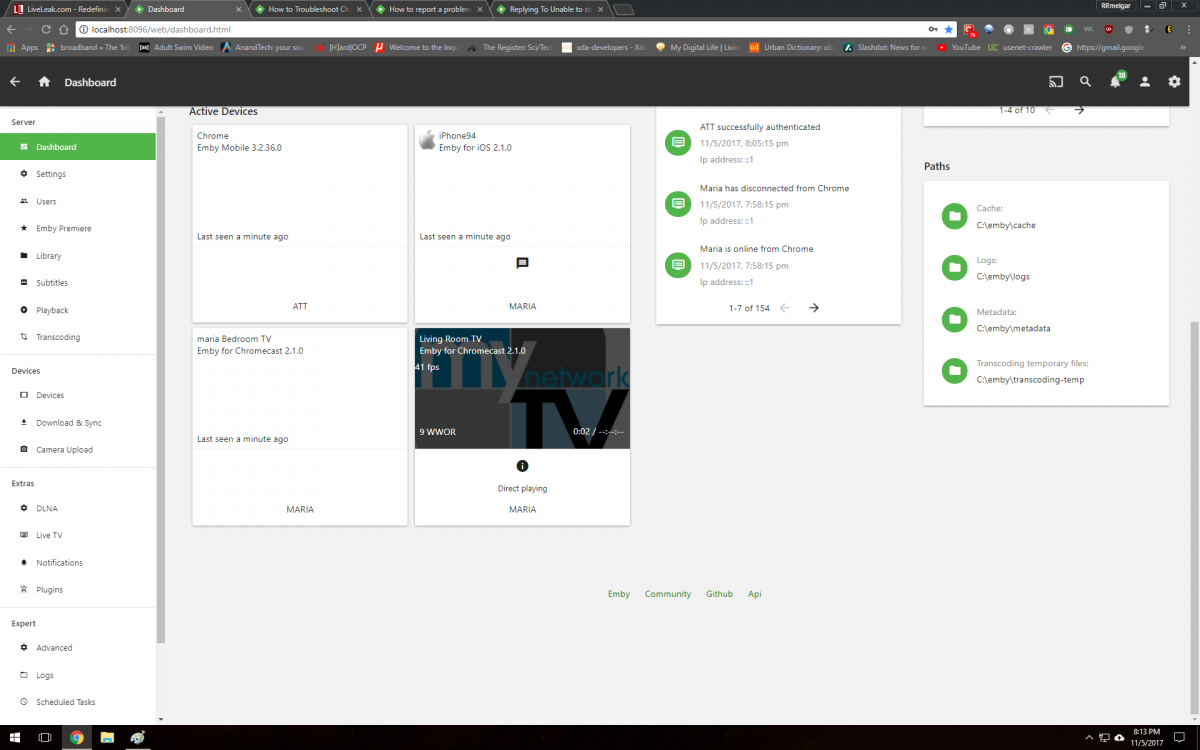Screen dimensions: 1200x750
Task: Click the sidebar vertical scrollbar
Action: 161,380
